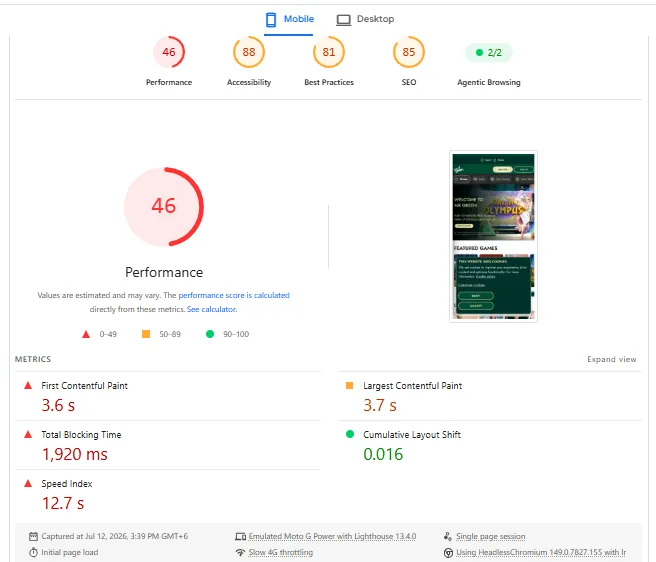The height and width of the screenshot is (562, 656).
Task: Open the 'See calculator' link
Action: click(x=212, y=309)
